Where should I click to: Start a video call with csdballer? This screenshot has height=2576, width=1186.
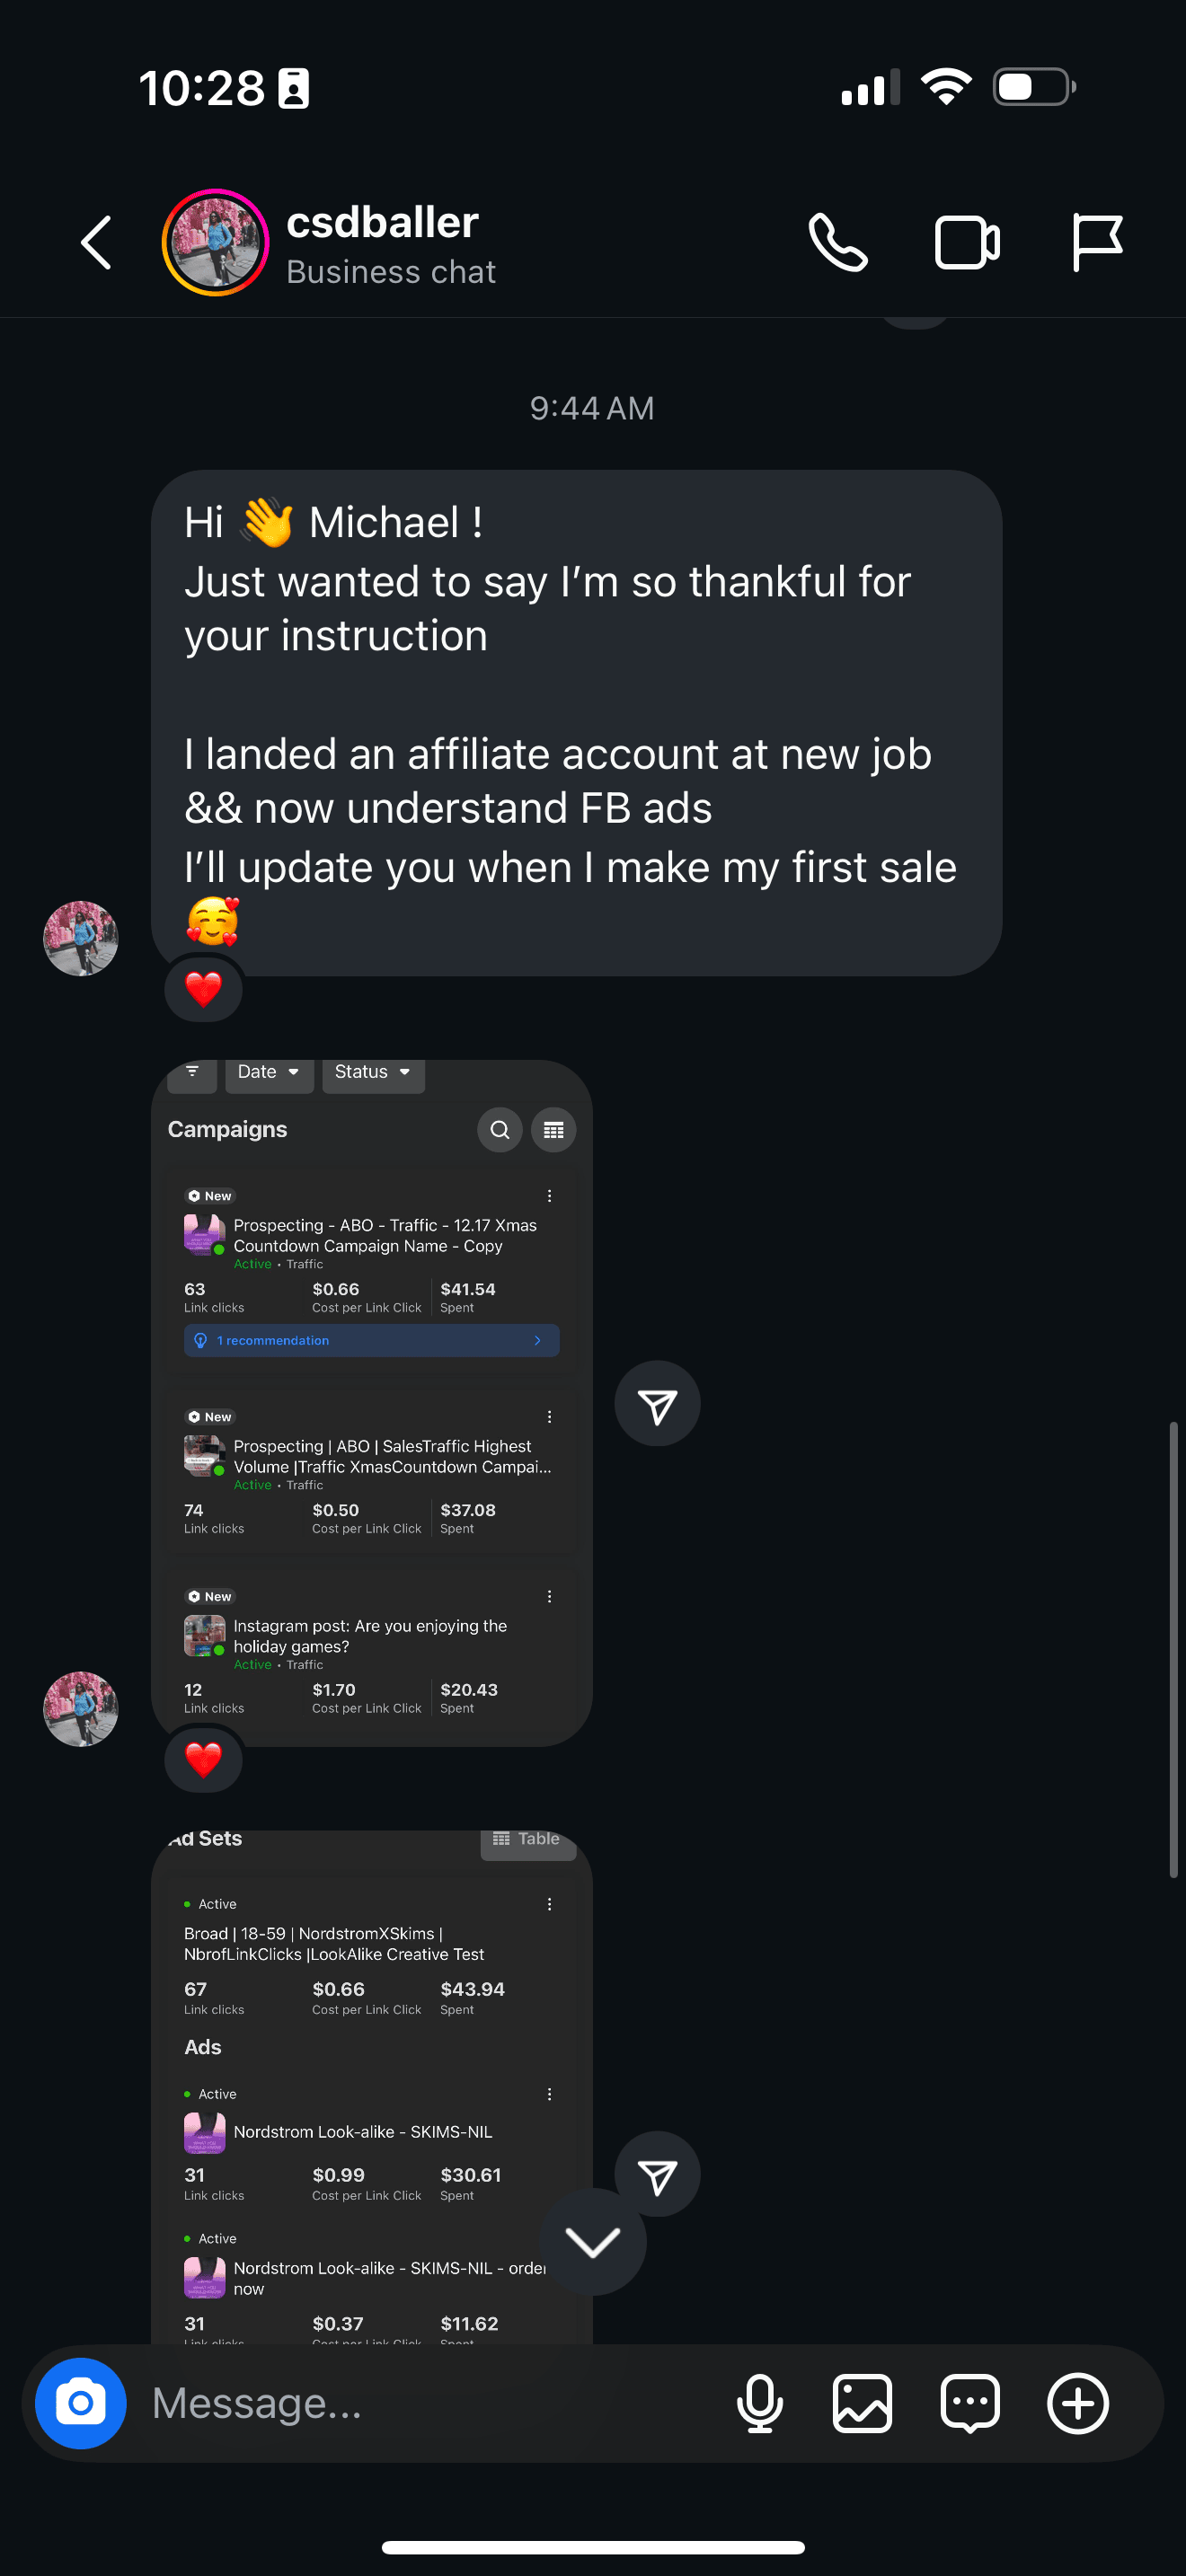(x=966, y=243)
